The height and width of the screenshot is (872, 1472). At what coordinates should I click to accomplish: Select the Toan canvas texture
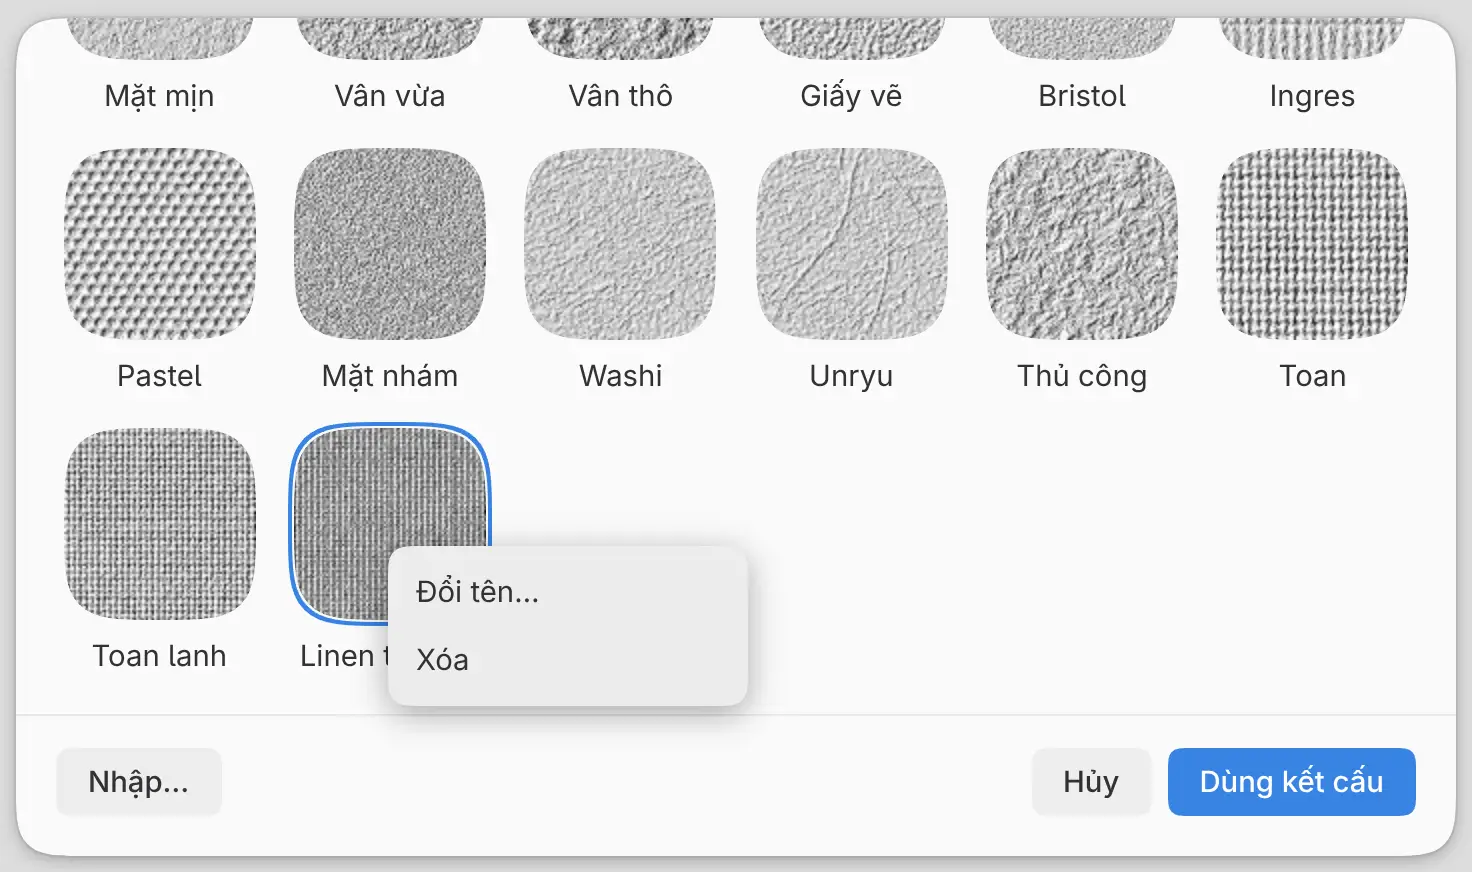click(x=1312, y=244)
